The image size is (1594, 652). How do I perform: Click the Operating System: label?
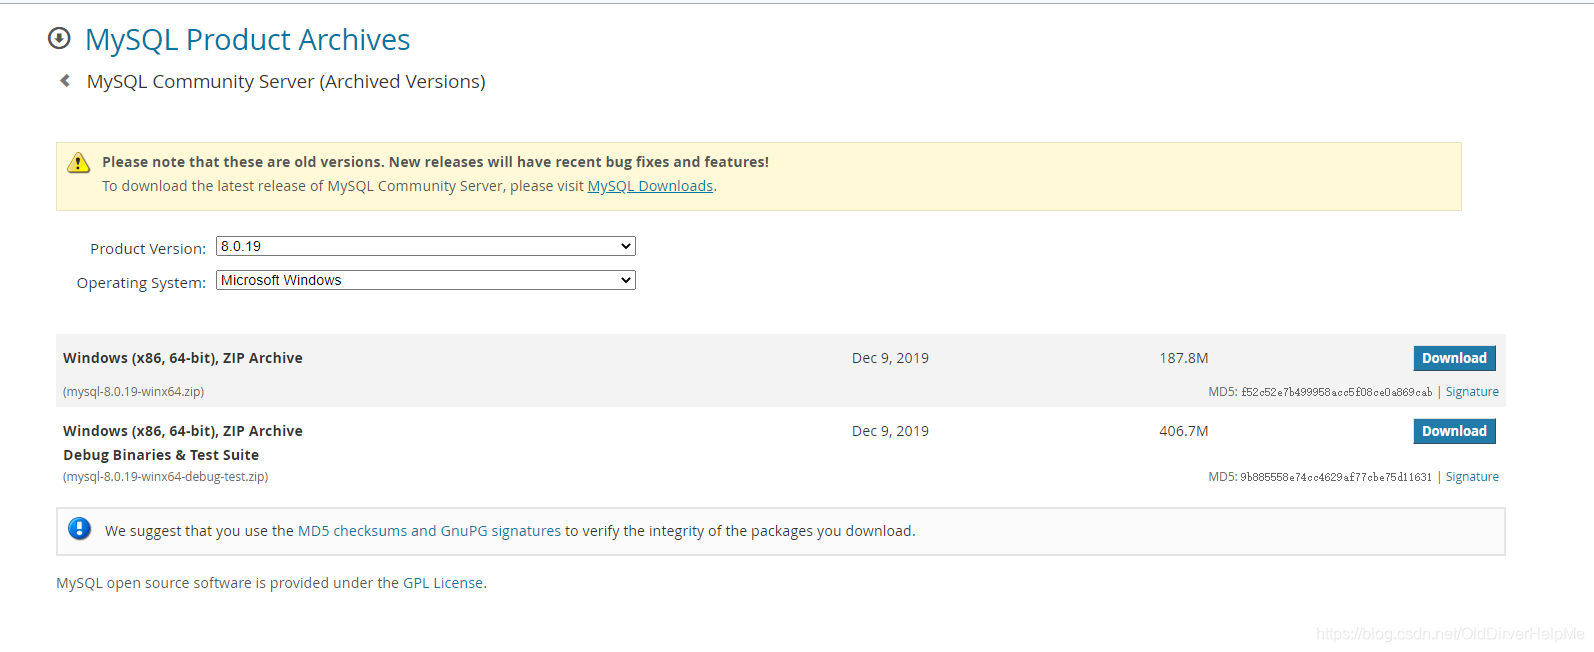click(141, 283)
